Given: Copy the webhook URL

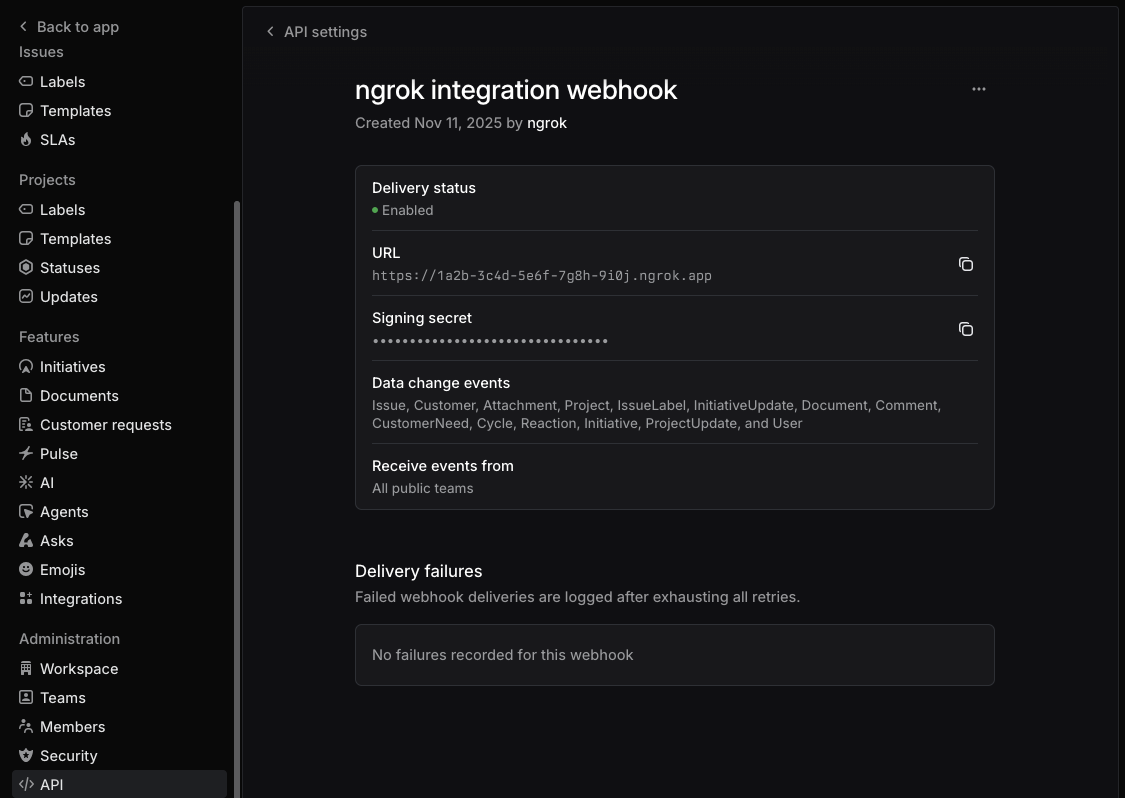Looking at the screenshot, I should pyautogui.click(x=966, y=264).
